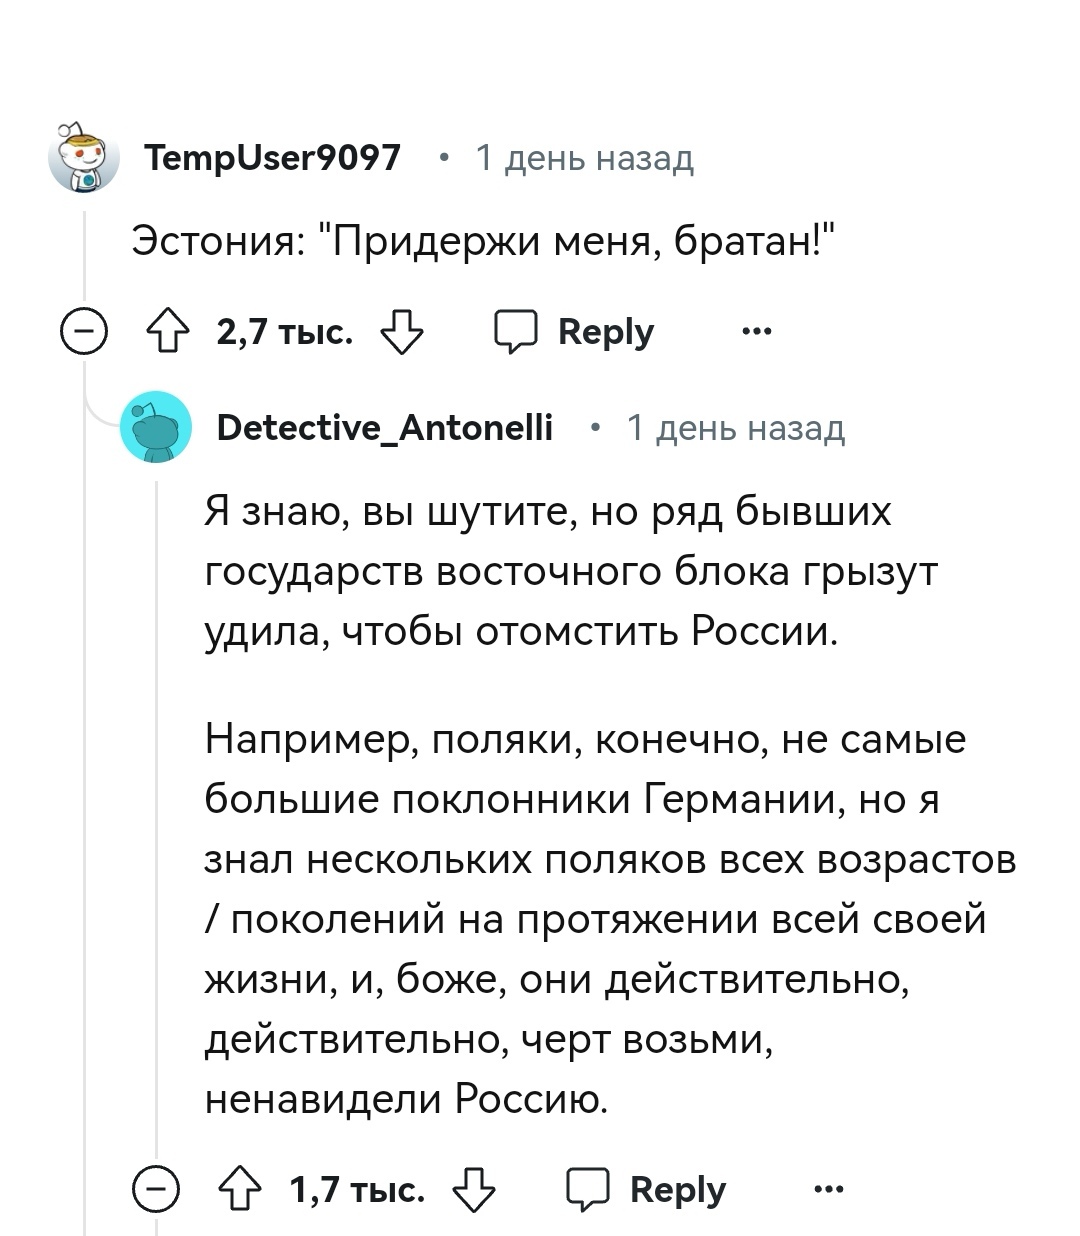Image resolution: width=1080 pixels, height=1236 pixels.
Task: Click the comment text "Эстония: Придержи меня, братан!"
Action: [484, 241]
